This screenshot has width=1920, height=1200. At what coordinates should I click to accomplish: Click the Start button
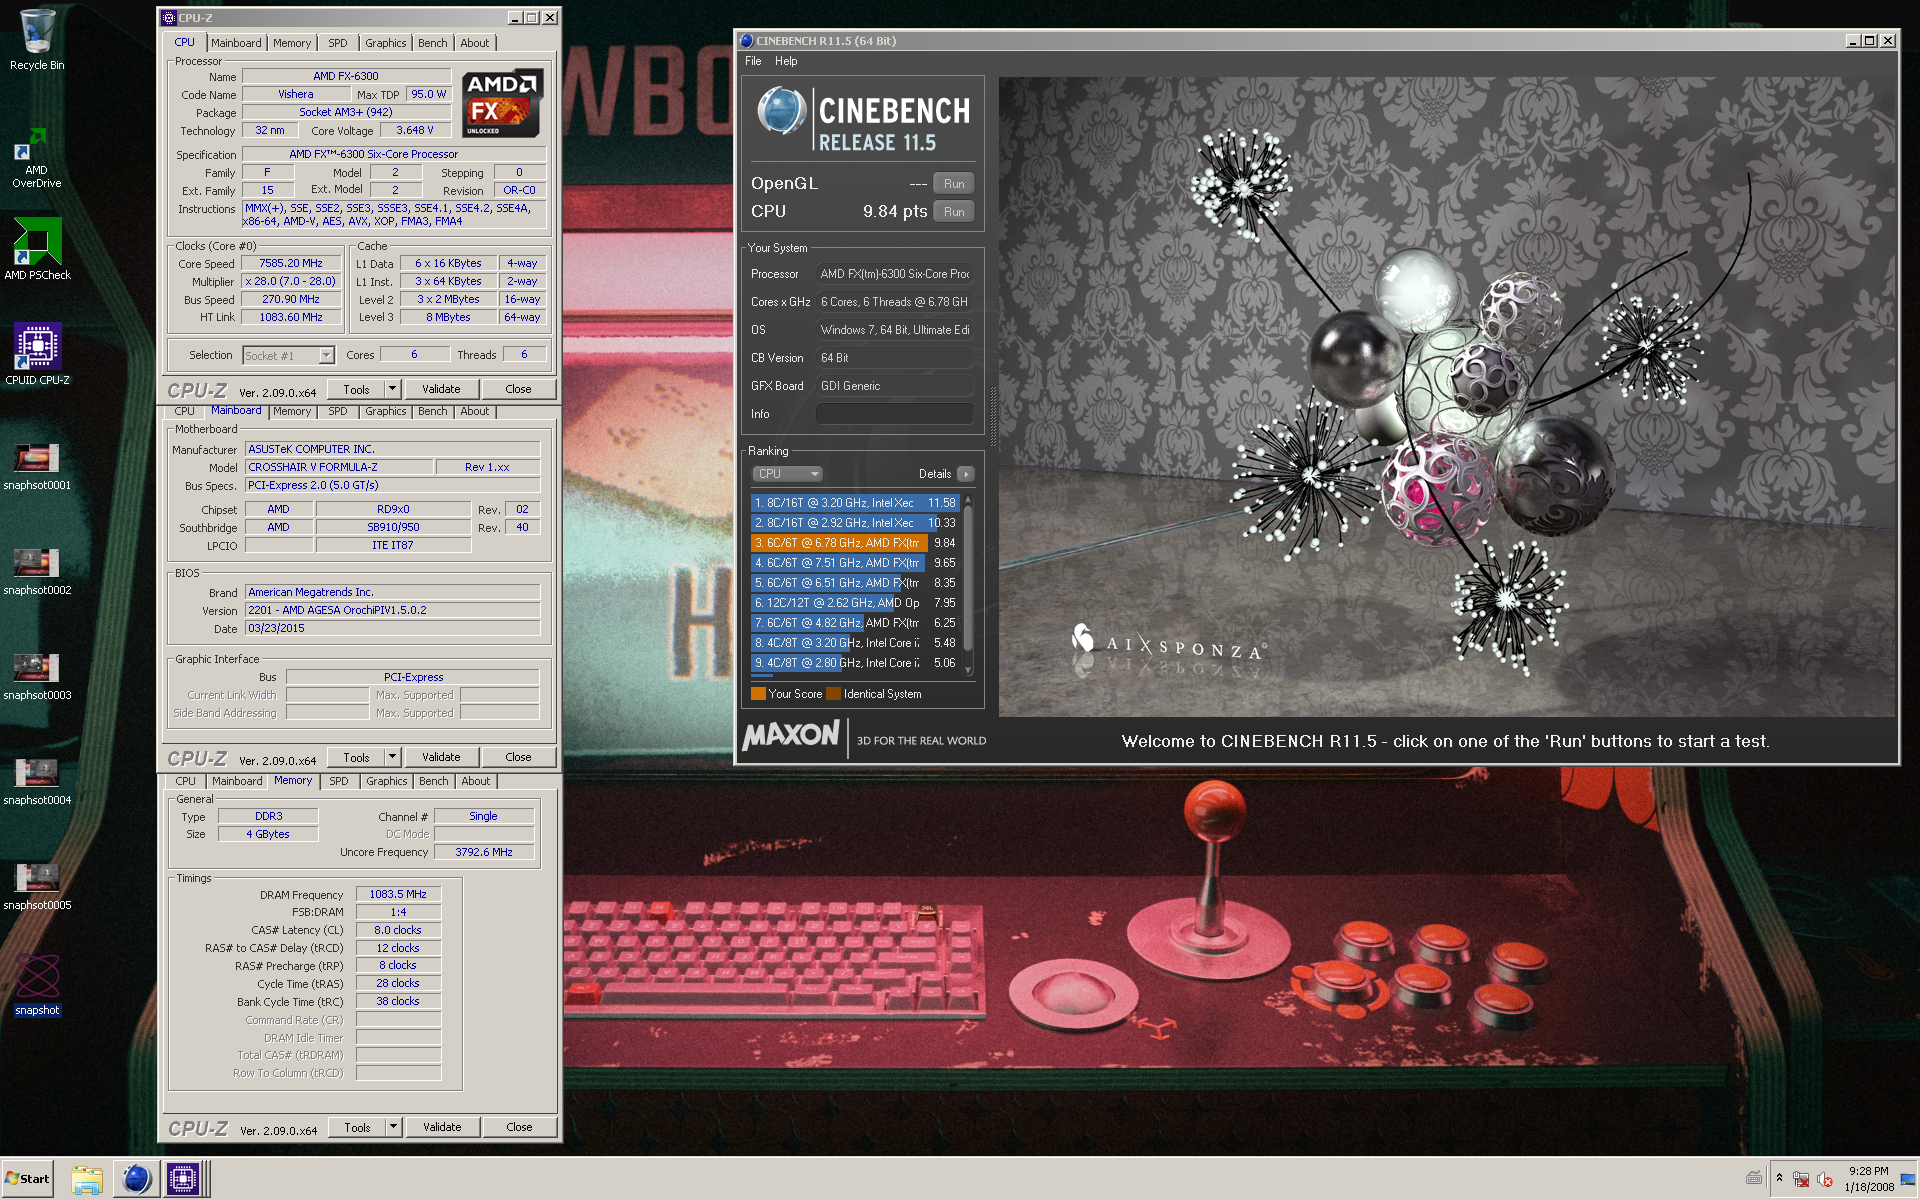click(27, 1179)
